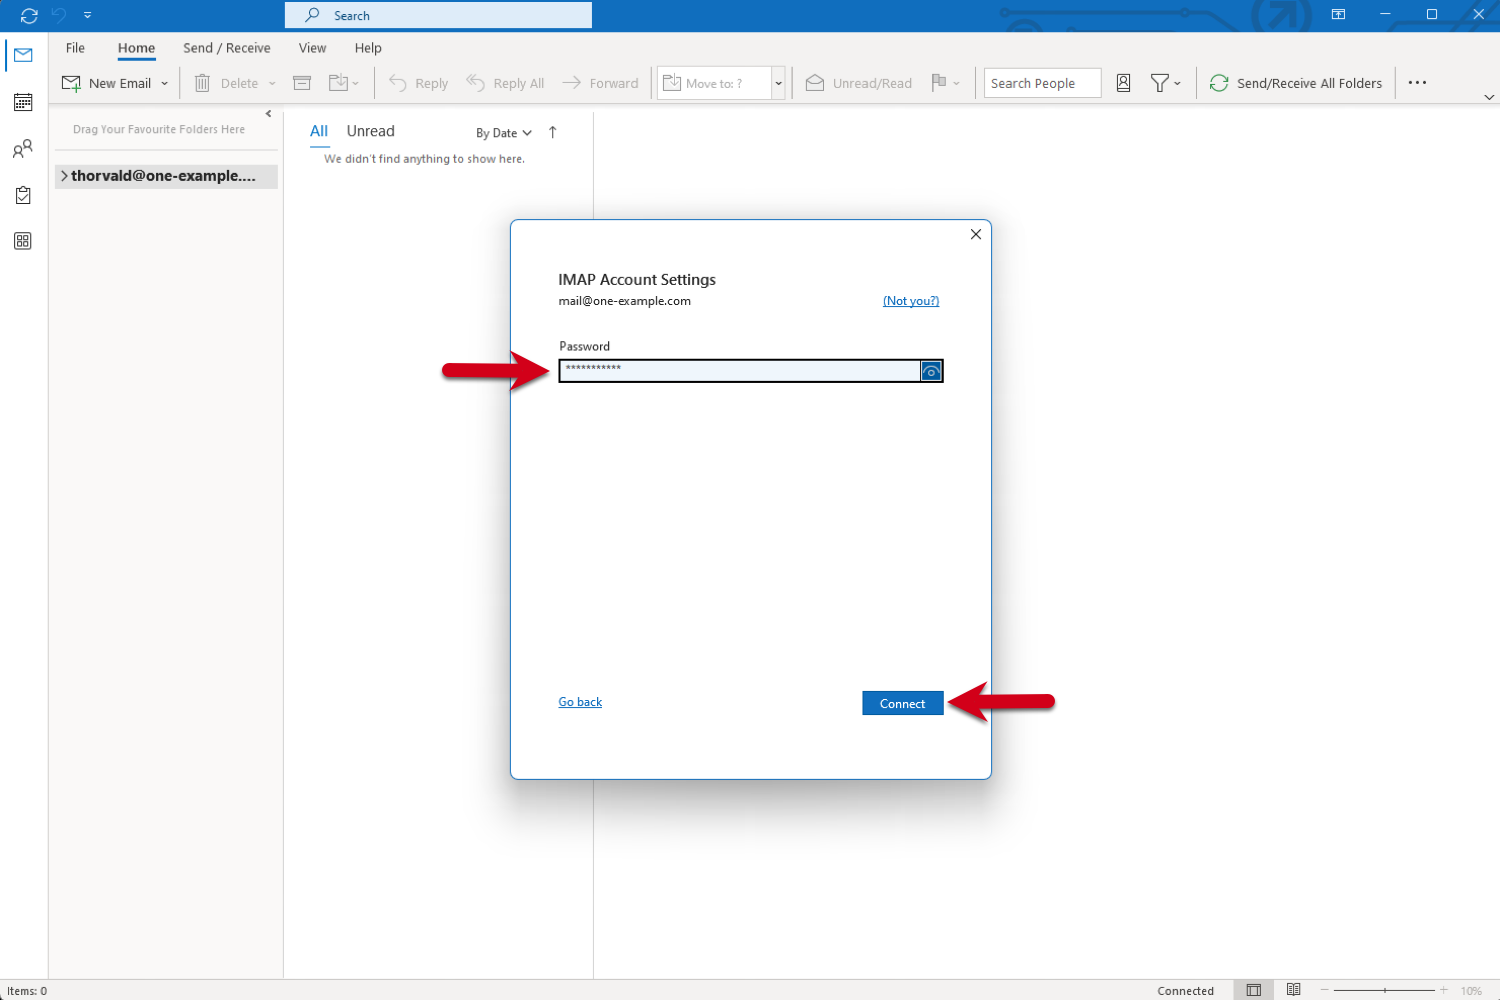Viewport: 1500px width, 1000px height.
Task: Open the Move to dropdown arrow
Action: click(x=778, y=83)
